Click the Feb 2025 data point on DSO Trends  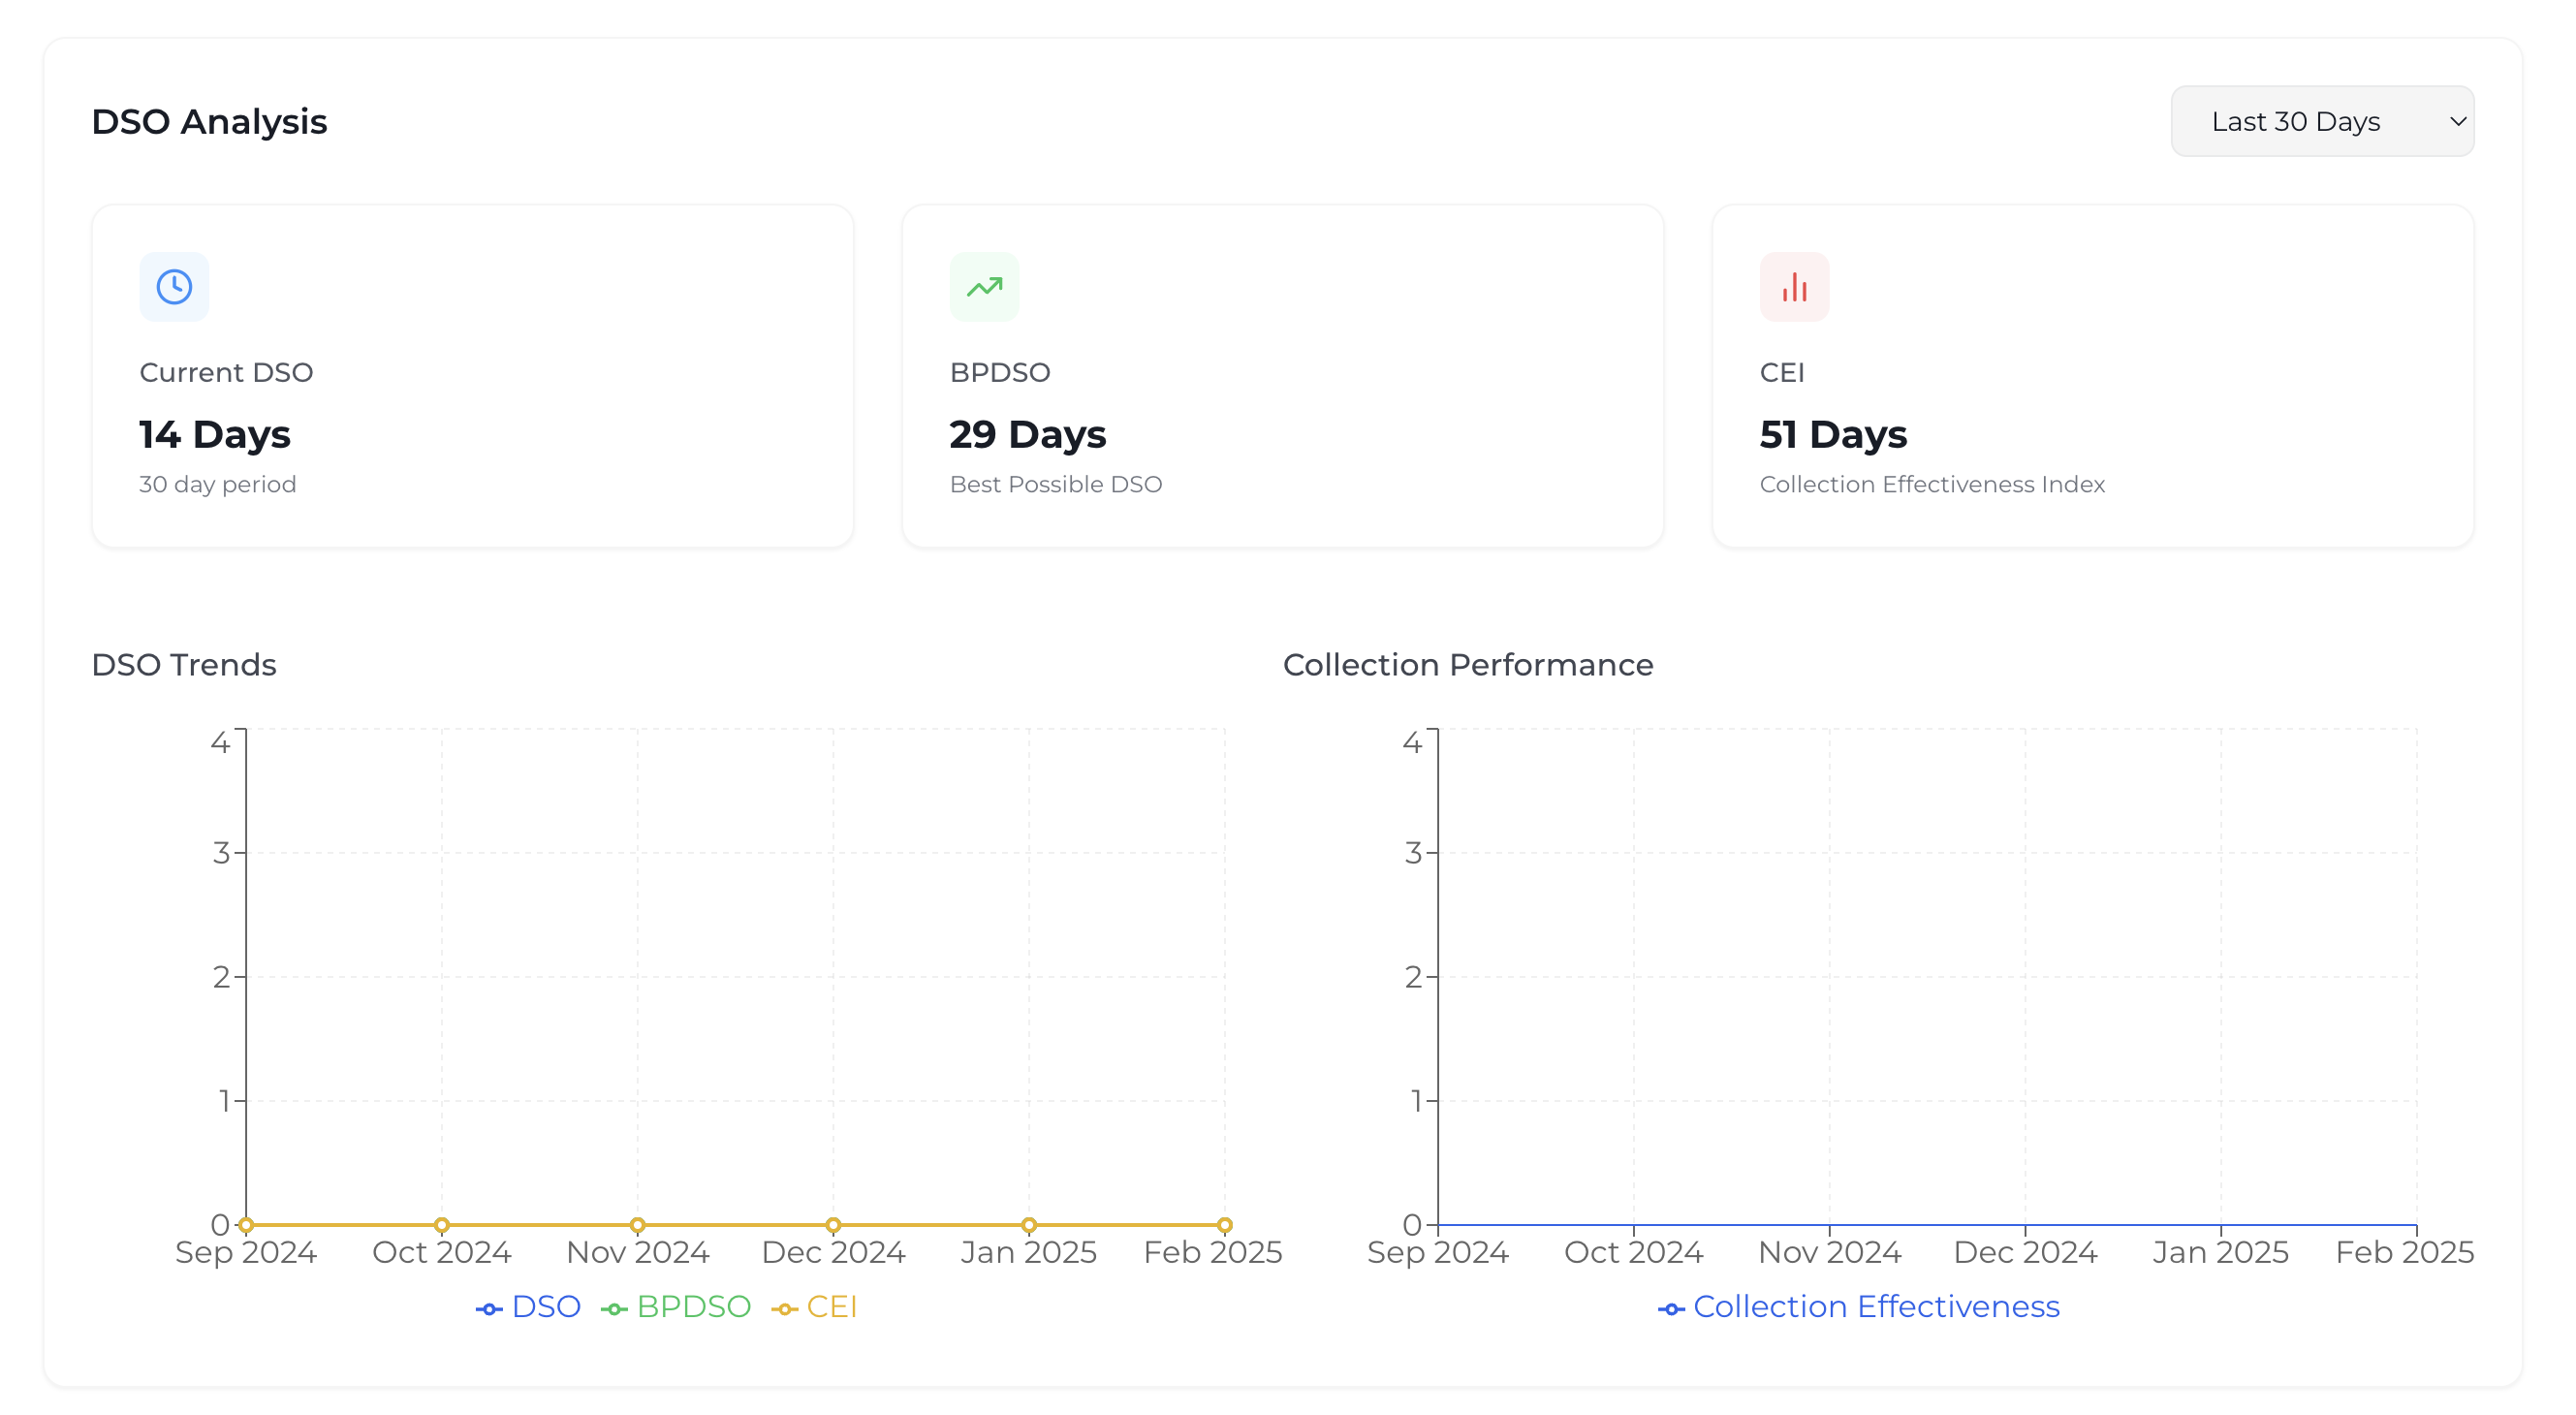[x=1224, y=1224]
